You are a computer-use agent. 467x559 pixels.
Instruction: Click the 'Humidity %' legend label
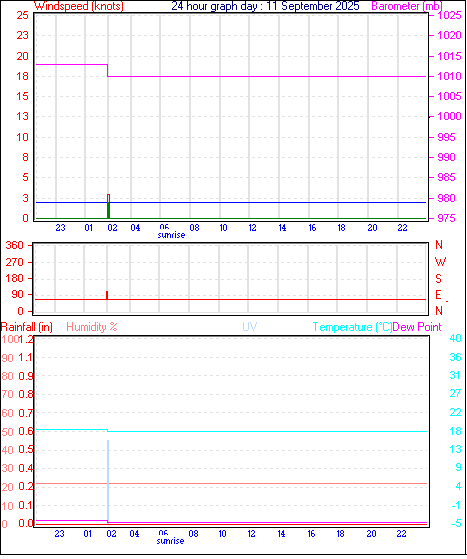[92, 327]
